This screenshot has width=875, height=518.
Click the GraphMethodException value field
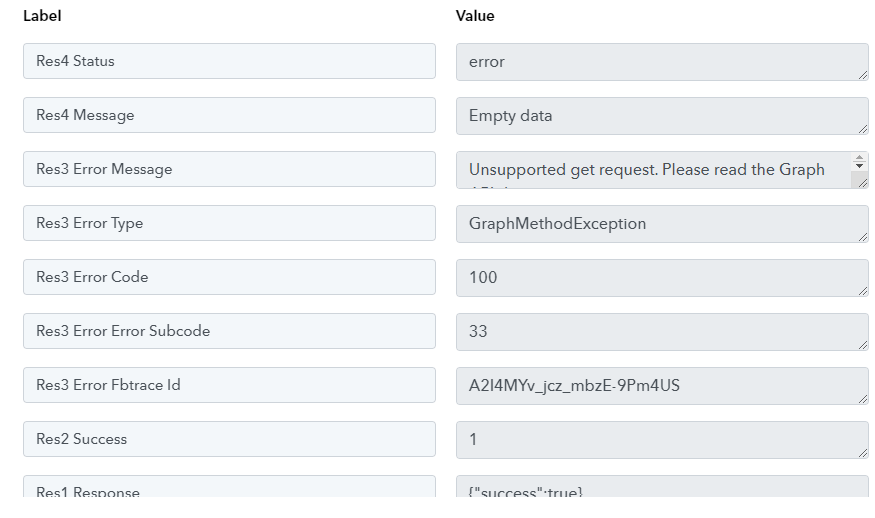pos(662,224)
